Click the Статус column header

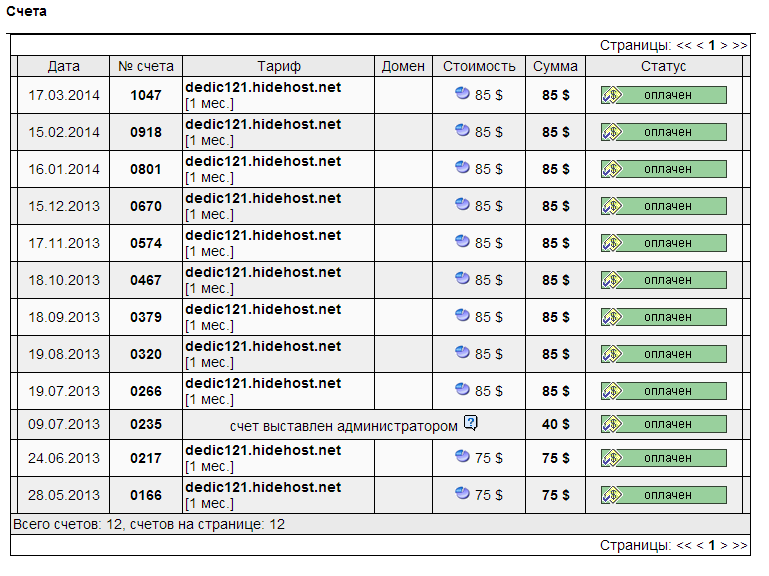(664, 66)
